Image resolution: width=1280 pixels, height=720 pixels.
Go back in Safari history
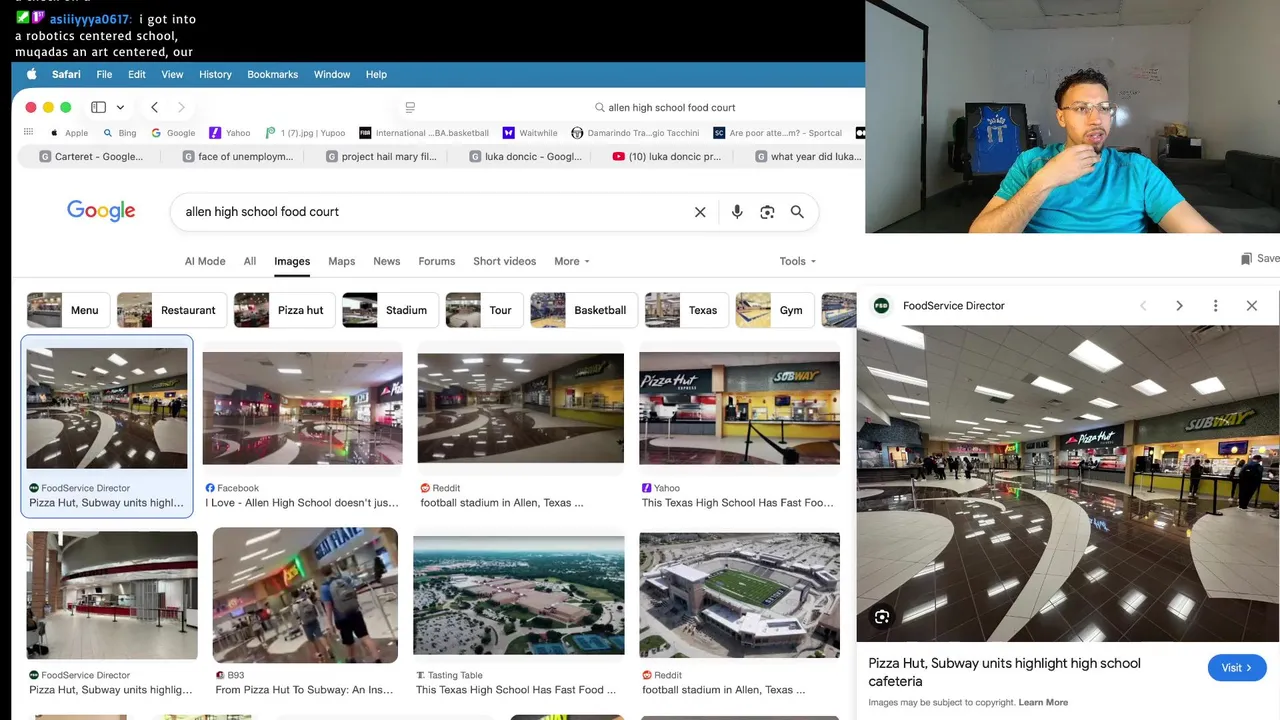154,107
